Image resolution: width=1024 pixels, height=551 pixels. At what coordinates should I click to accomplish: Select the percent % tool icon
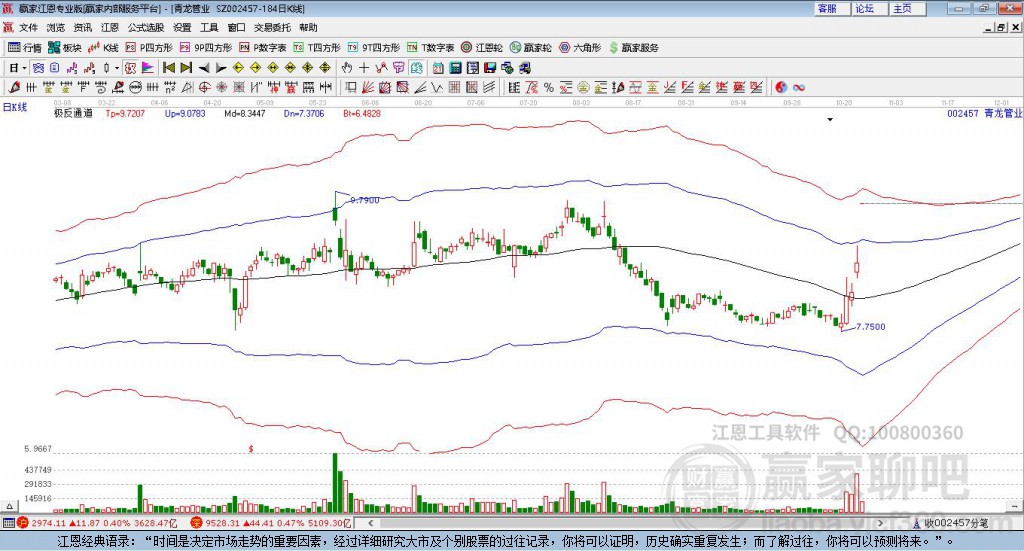click(x=549, y=87)
